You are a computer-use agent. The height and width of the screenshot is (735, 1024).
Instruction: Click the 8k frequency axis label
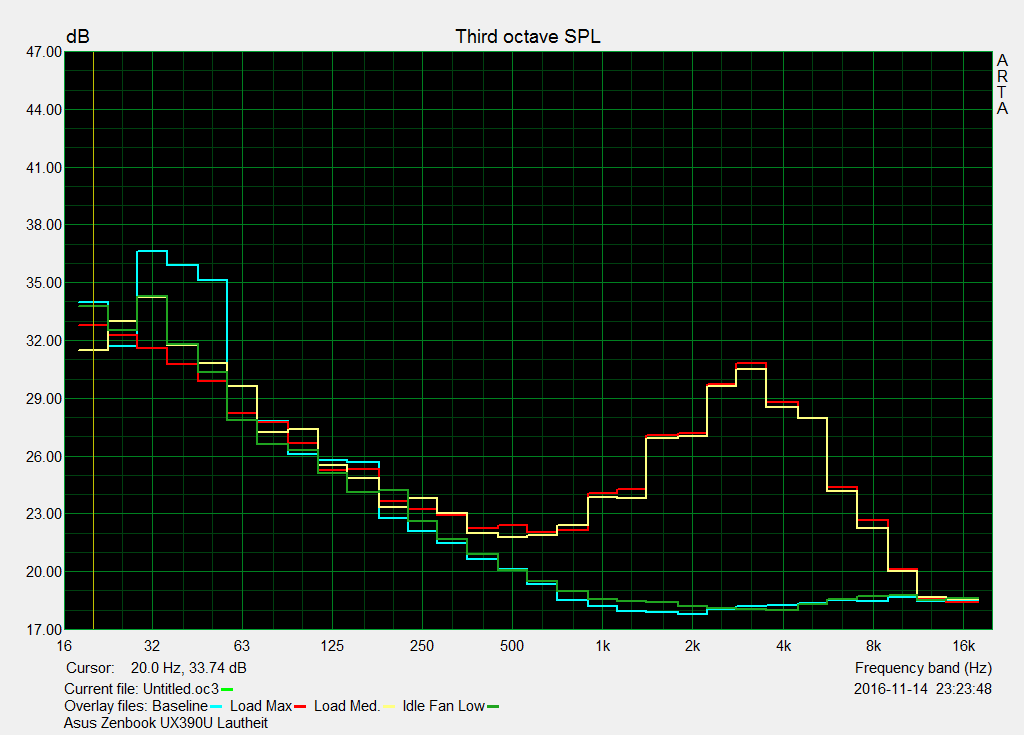(873, 646)
